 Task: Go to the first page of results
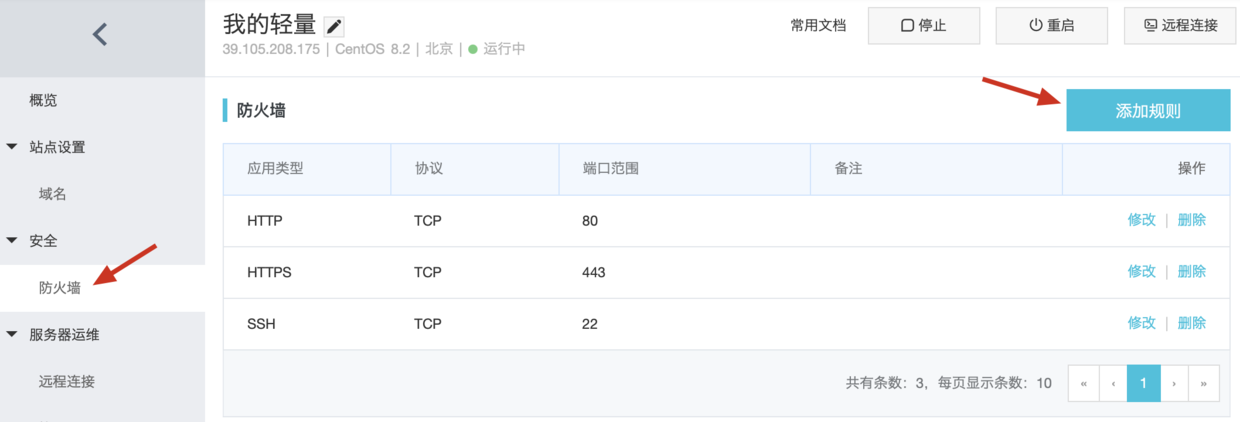click(x=1084, y=383)
